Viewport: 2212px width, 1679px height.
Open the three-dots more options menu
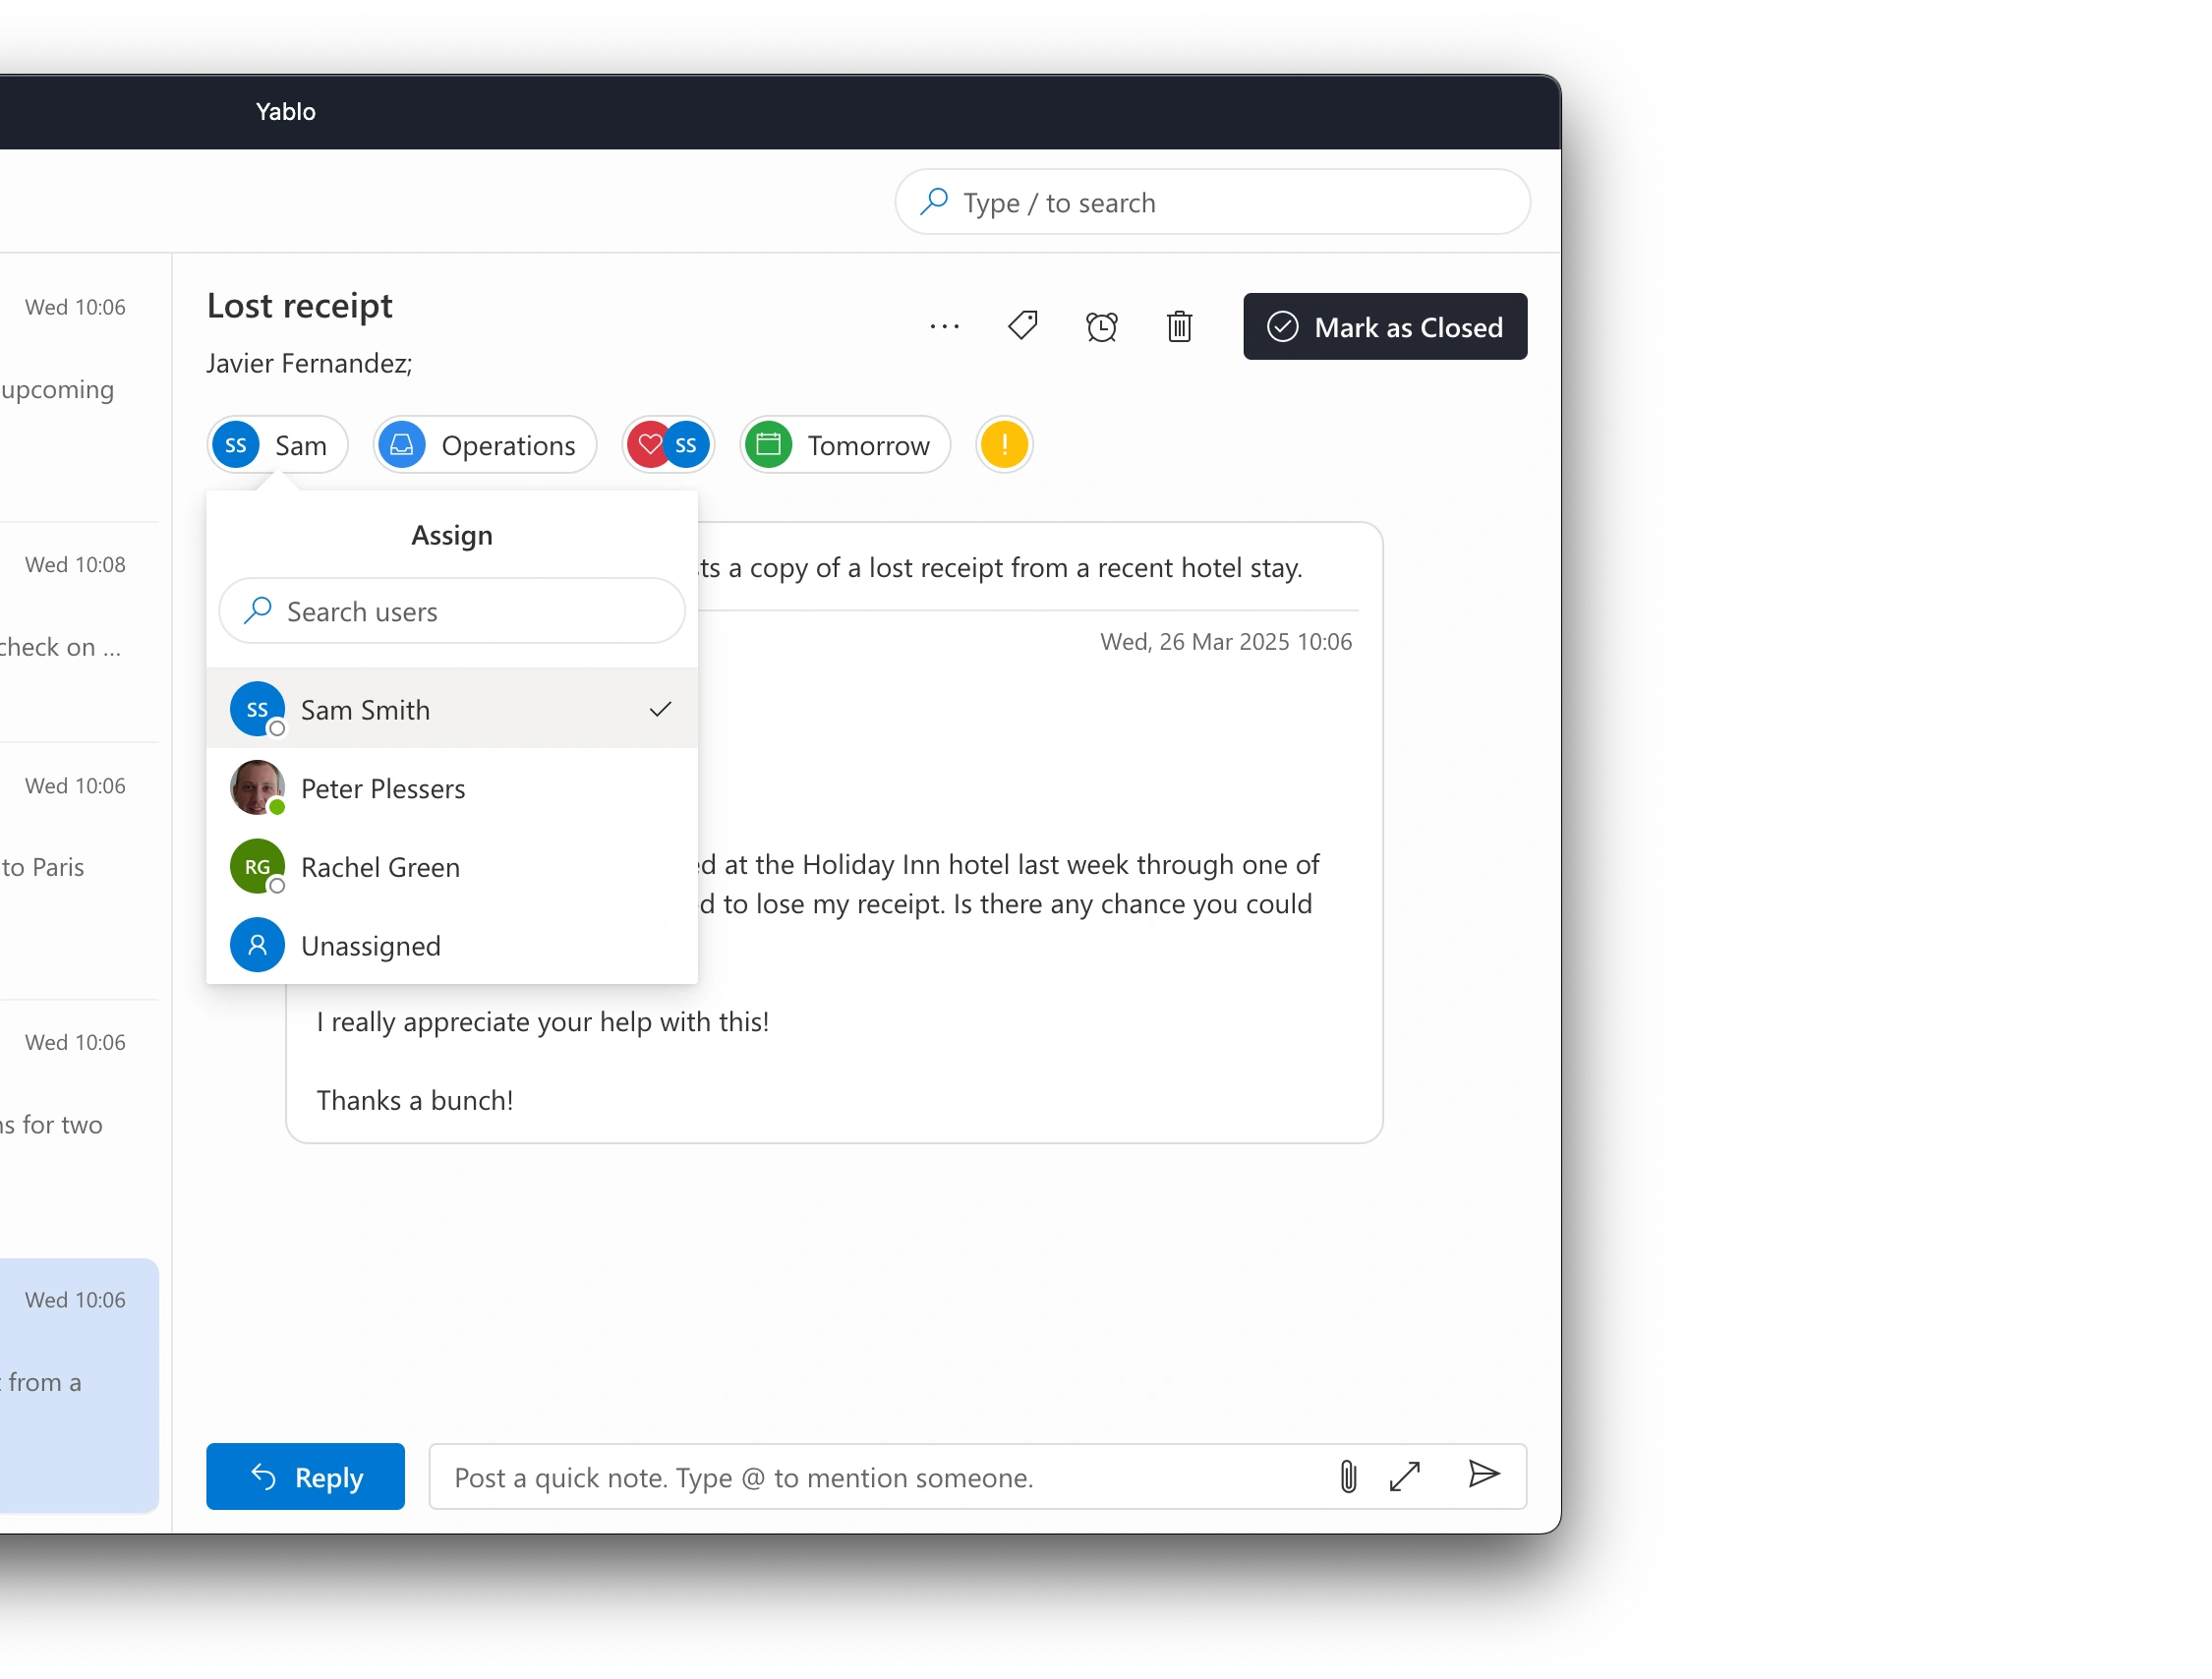coord(944,326)
